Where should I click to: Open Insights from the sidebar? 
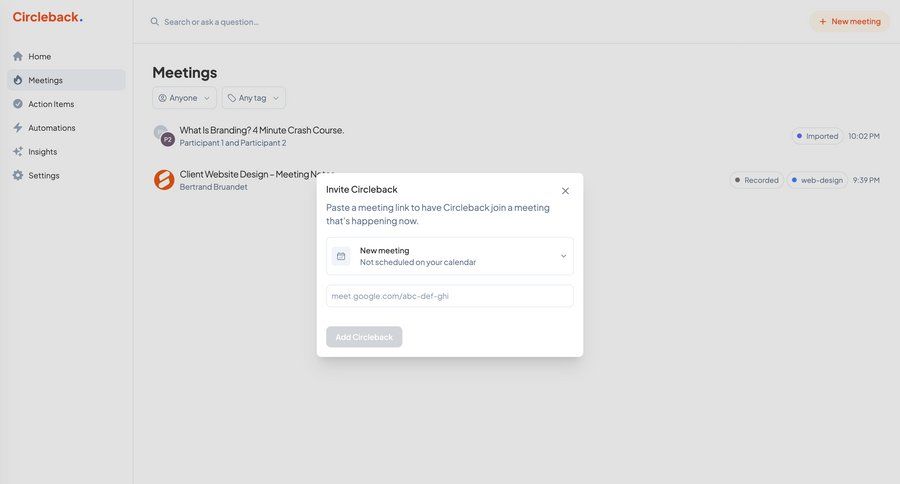pos(42,152)
